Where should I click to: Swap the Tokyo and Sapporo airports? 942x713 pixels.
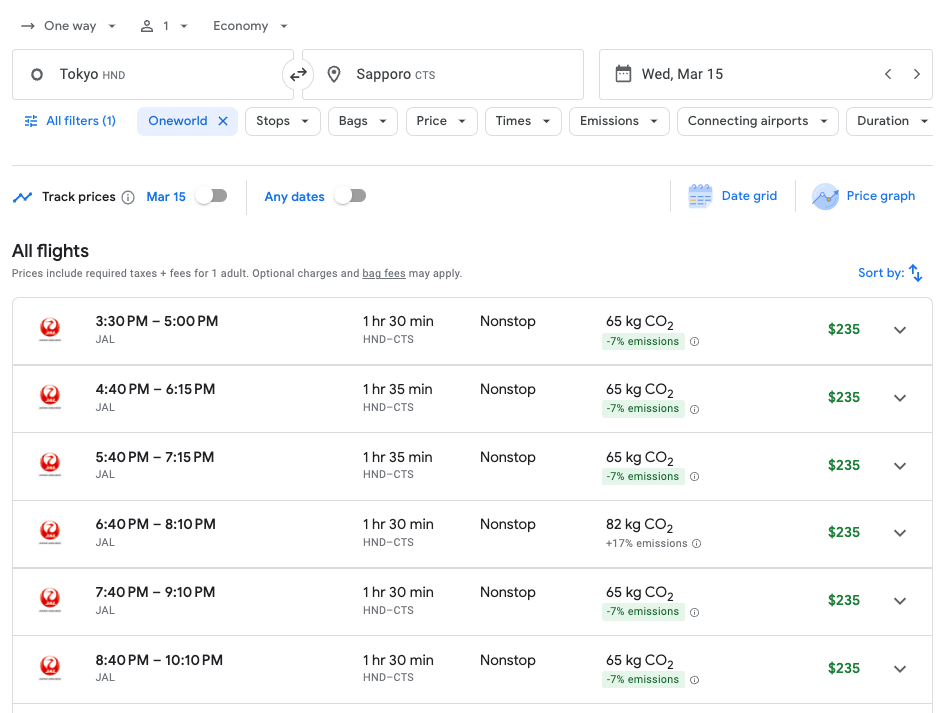[297, 74]
